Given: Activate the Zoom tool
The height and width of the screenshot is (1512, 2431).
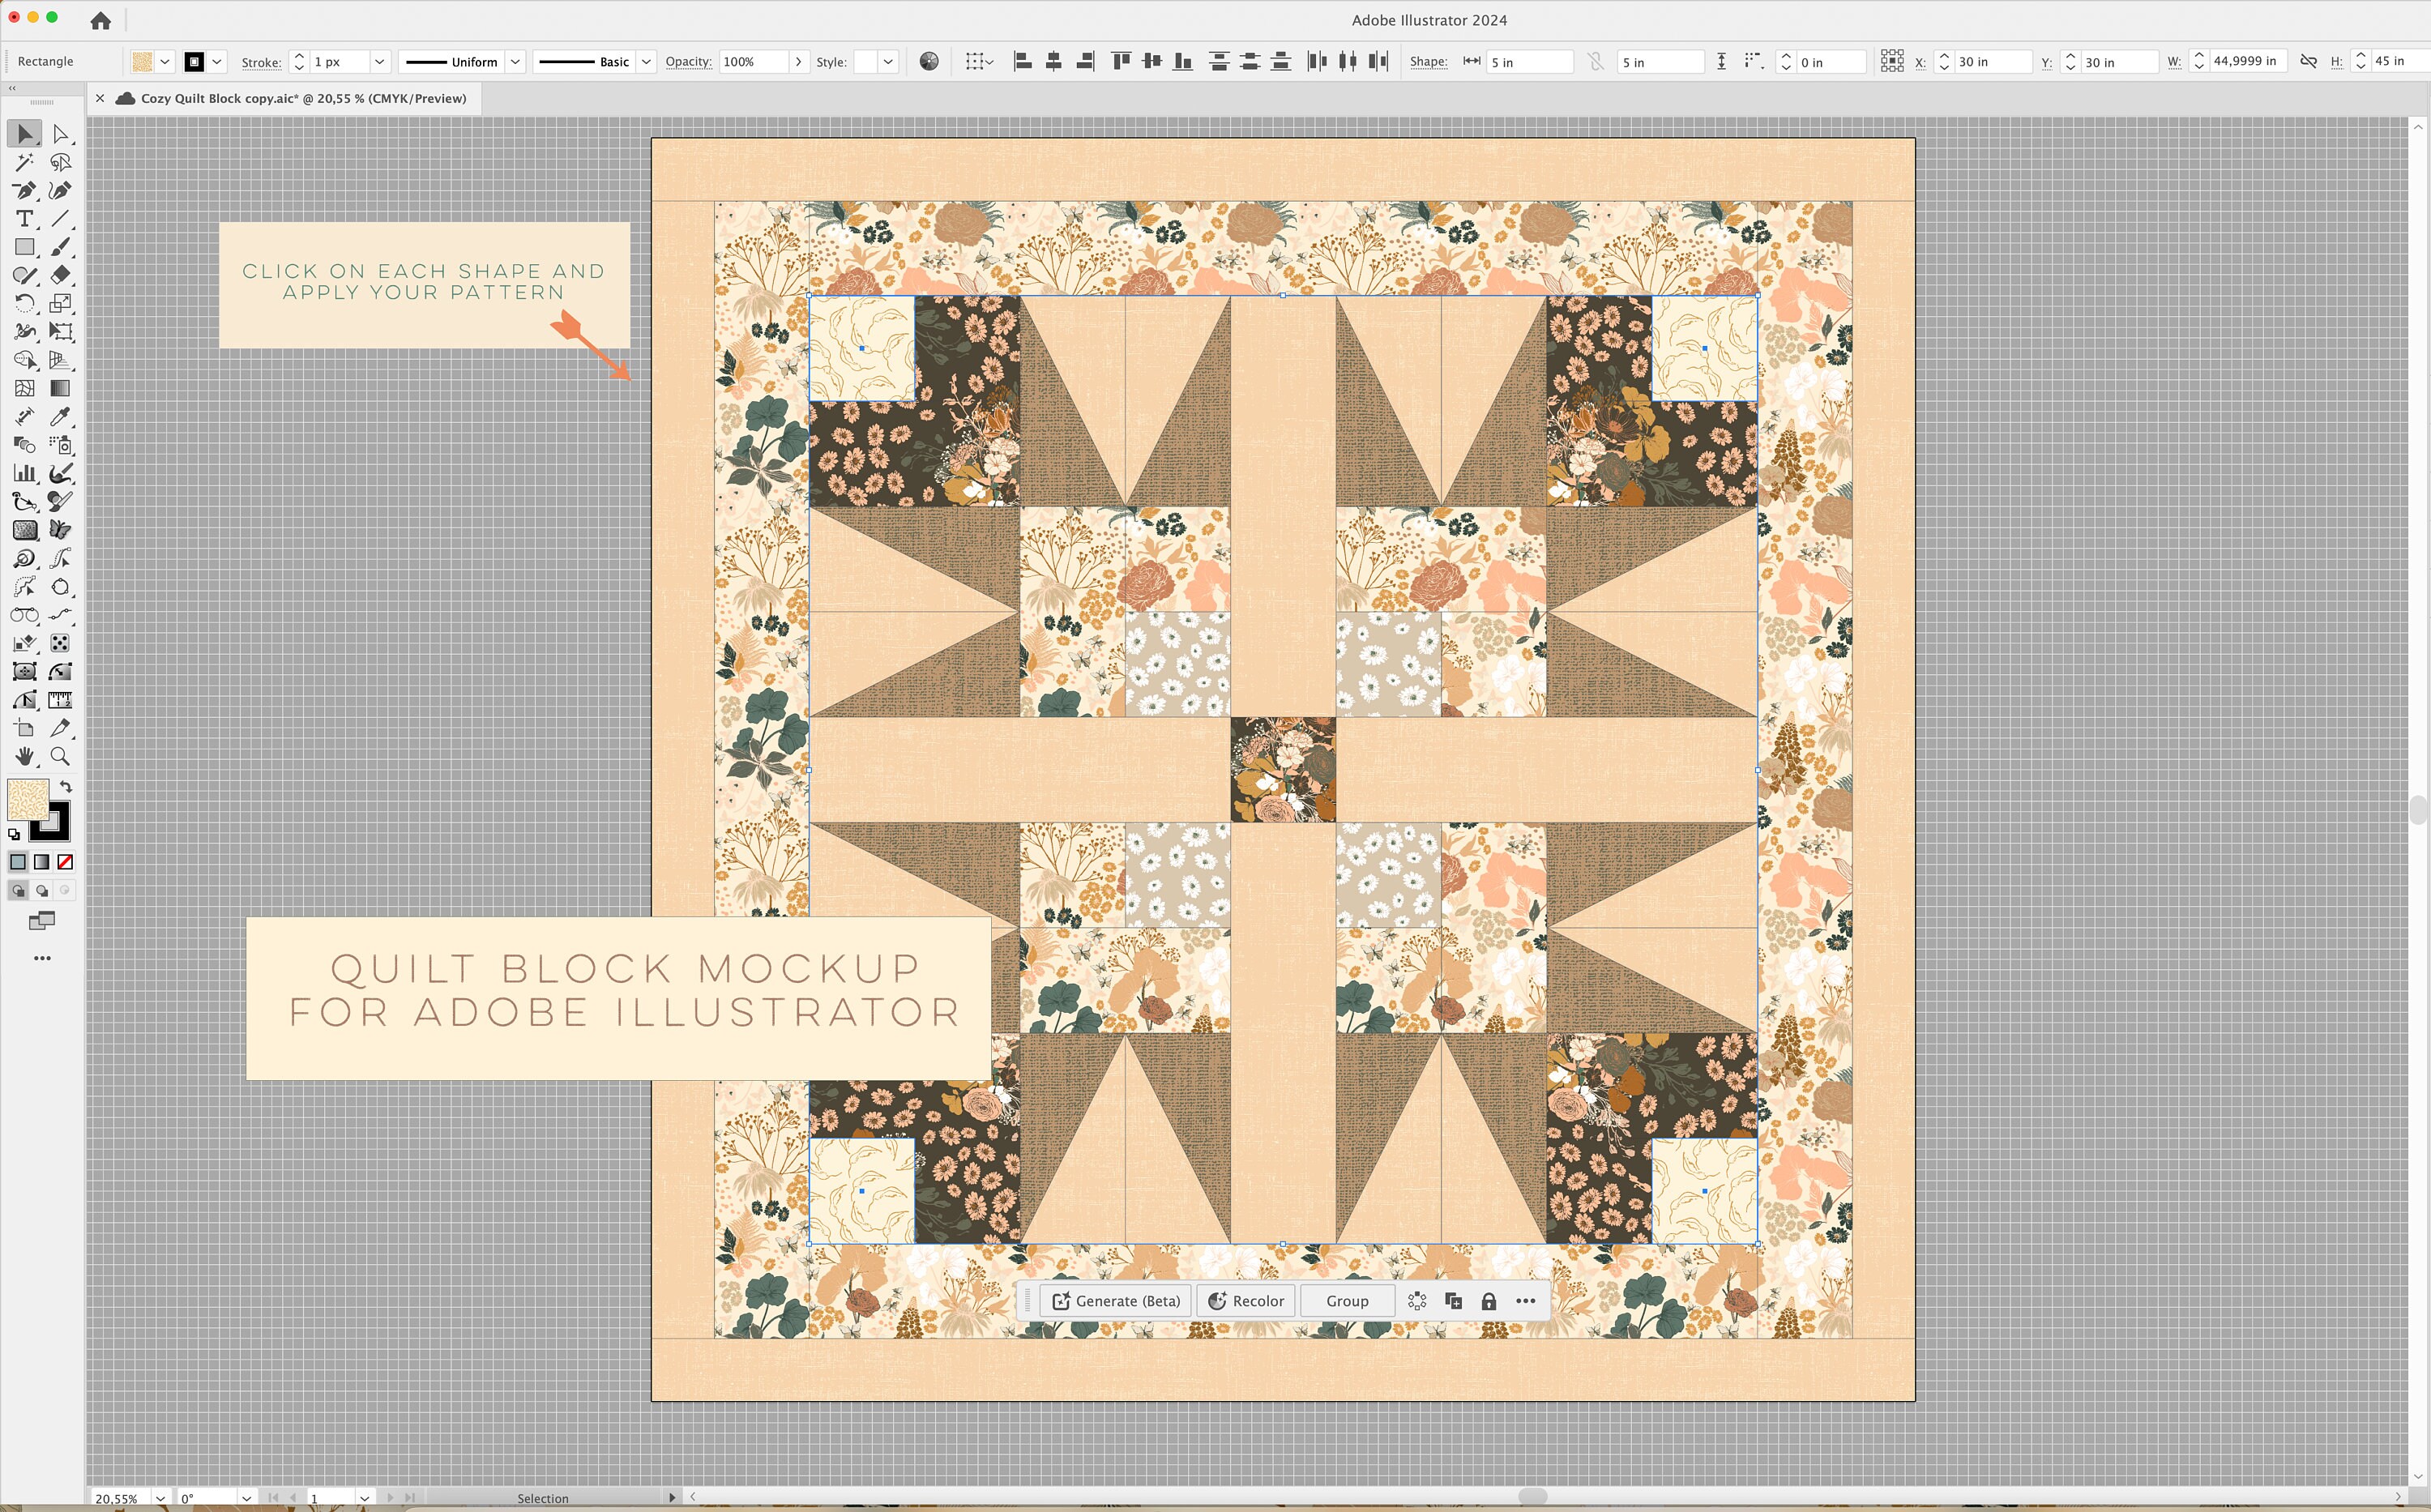Looking at the screenshot, I should 60,757.
